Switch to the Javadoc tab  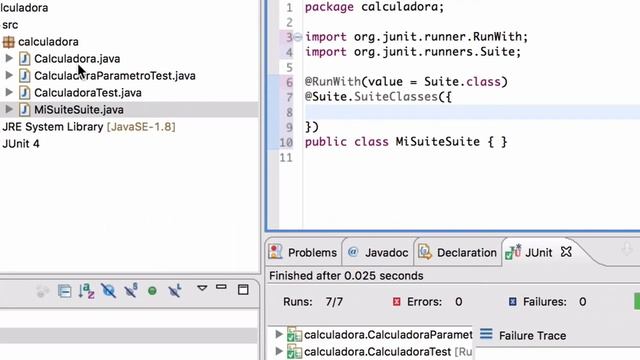point(386,253)
